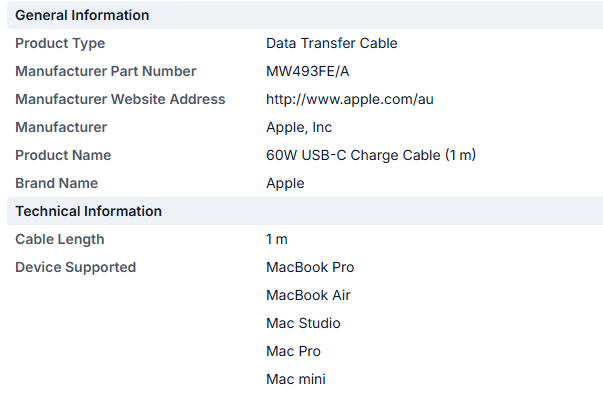
Task: Click the Mac mini device entry
Action: pyautogui.click(x=295, y=379)
